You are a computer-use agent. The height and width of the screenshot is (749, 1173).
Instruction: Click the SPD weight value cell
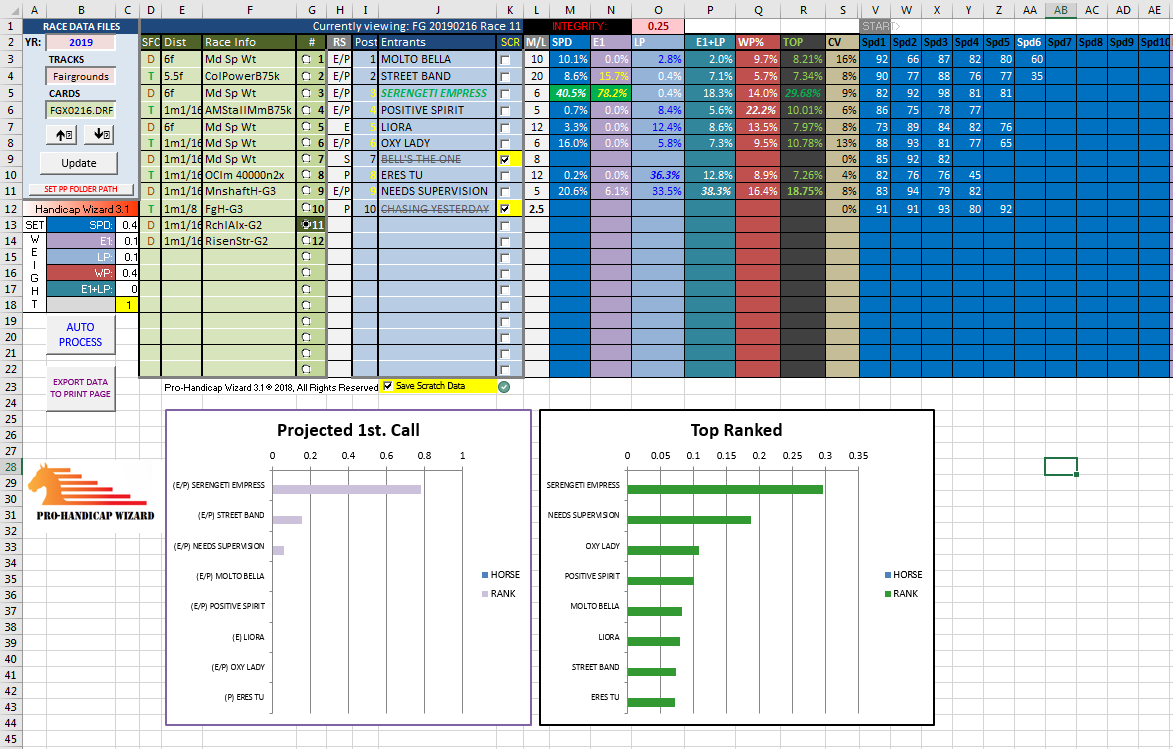point(129,225)
